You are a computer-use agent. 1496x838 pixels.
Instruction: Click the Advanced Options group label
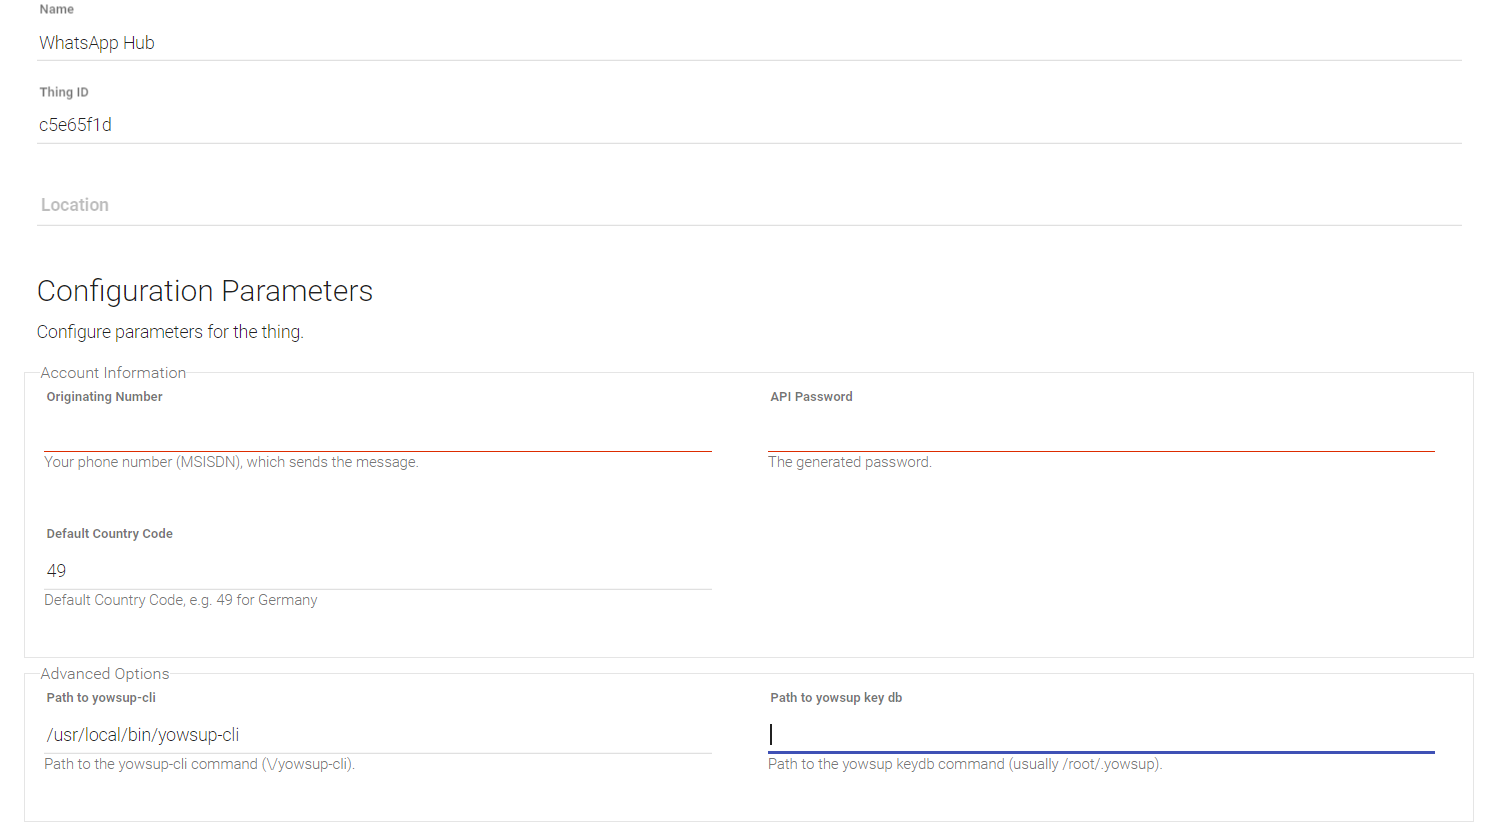tap(105, 674)
